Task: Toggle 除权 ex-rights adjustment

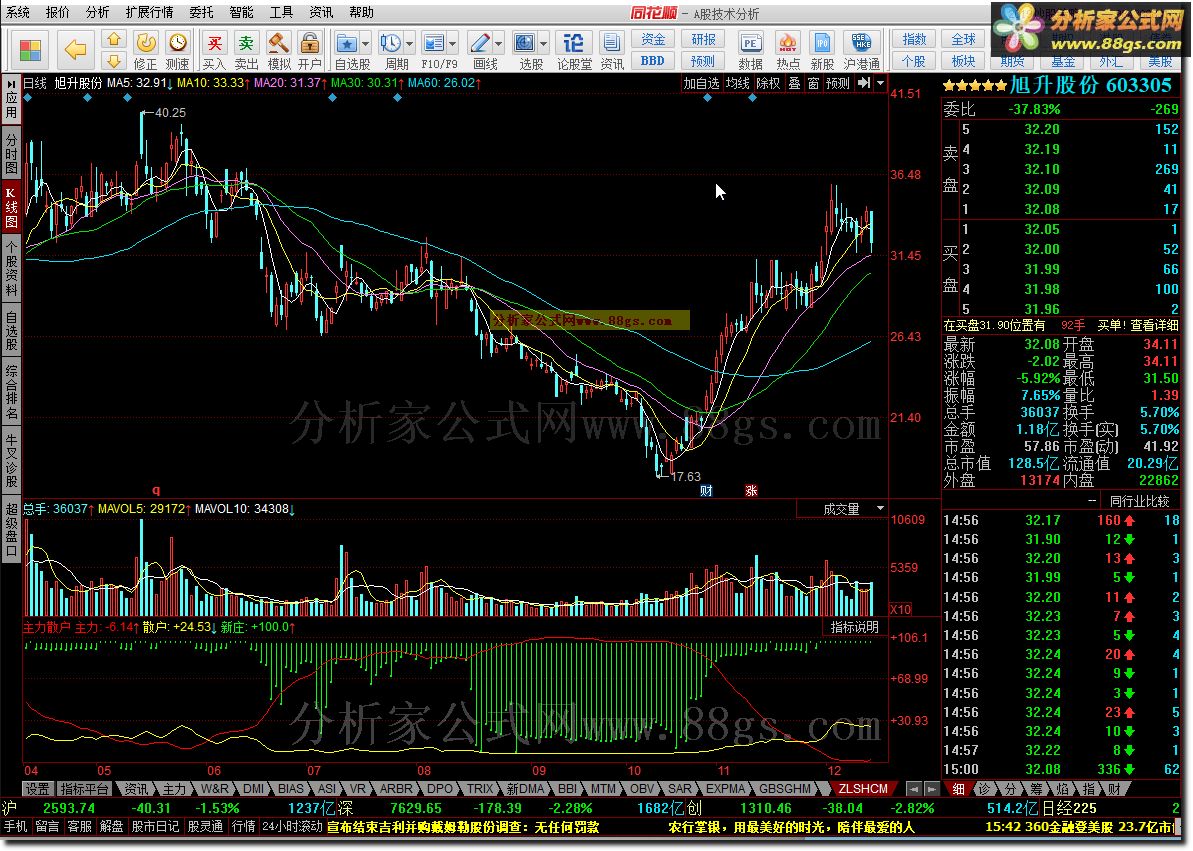Action: coord(768,83)
